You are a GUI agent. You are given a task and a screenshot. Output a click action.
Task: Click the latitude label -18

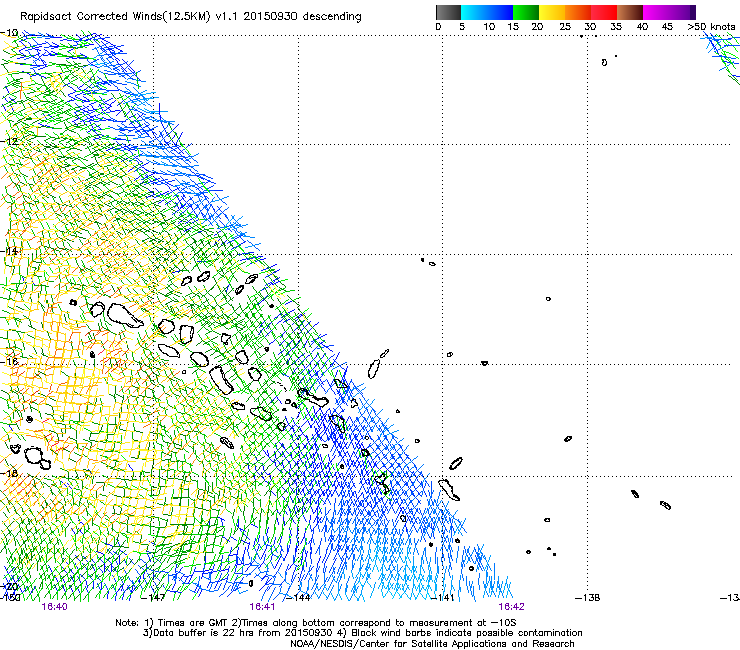coord(9,473)
